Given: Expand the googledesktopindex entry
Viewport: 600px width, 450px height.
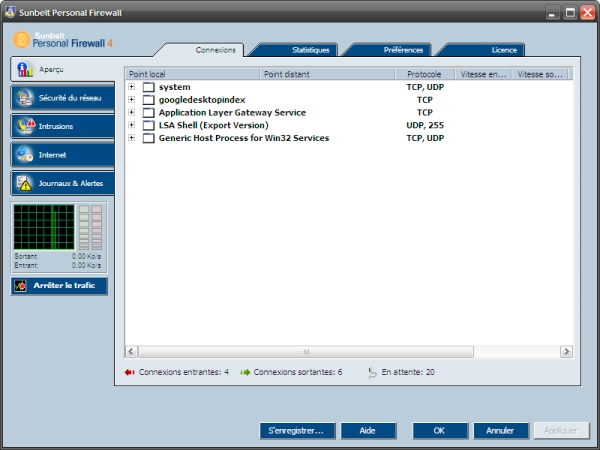Looking at the screenshot, I should point(132,100).
